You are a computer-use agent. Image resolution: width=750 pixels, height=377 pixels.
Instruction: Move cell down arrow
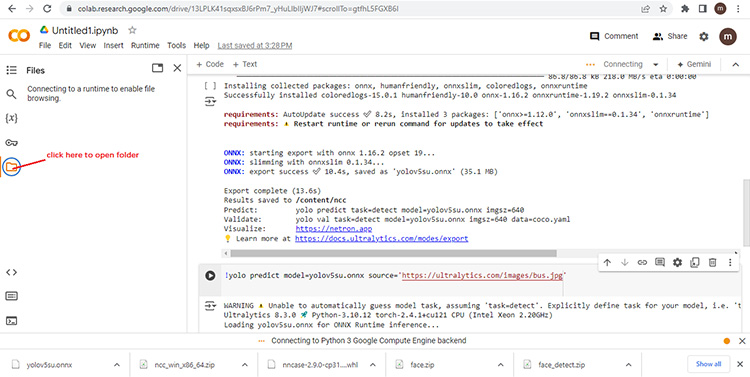(625, 262)
